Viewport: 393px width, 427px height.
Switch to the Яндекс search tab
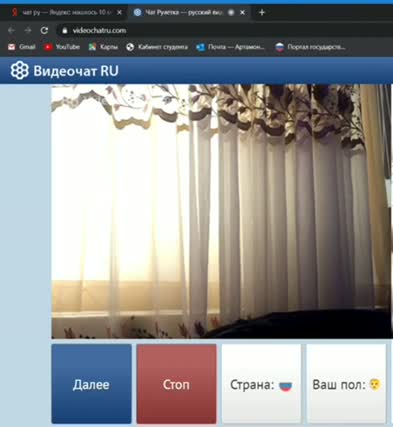(x=63, y=13)
